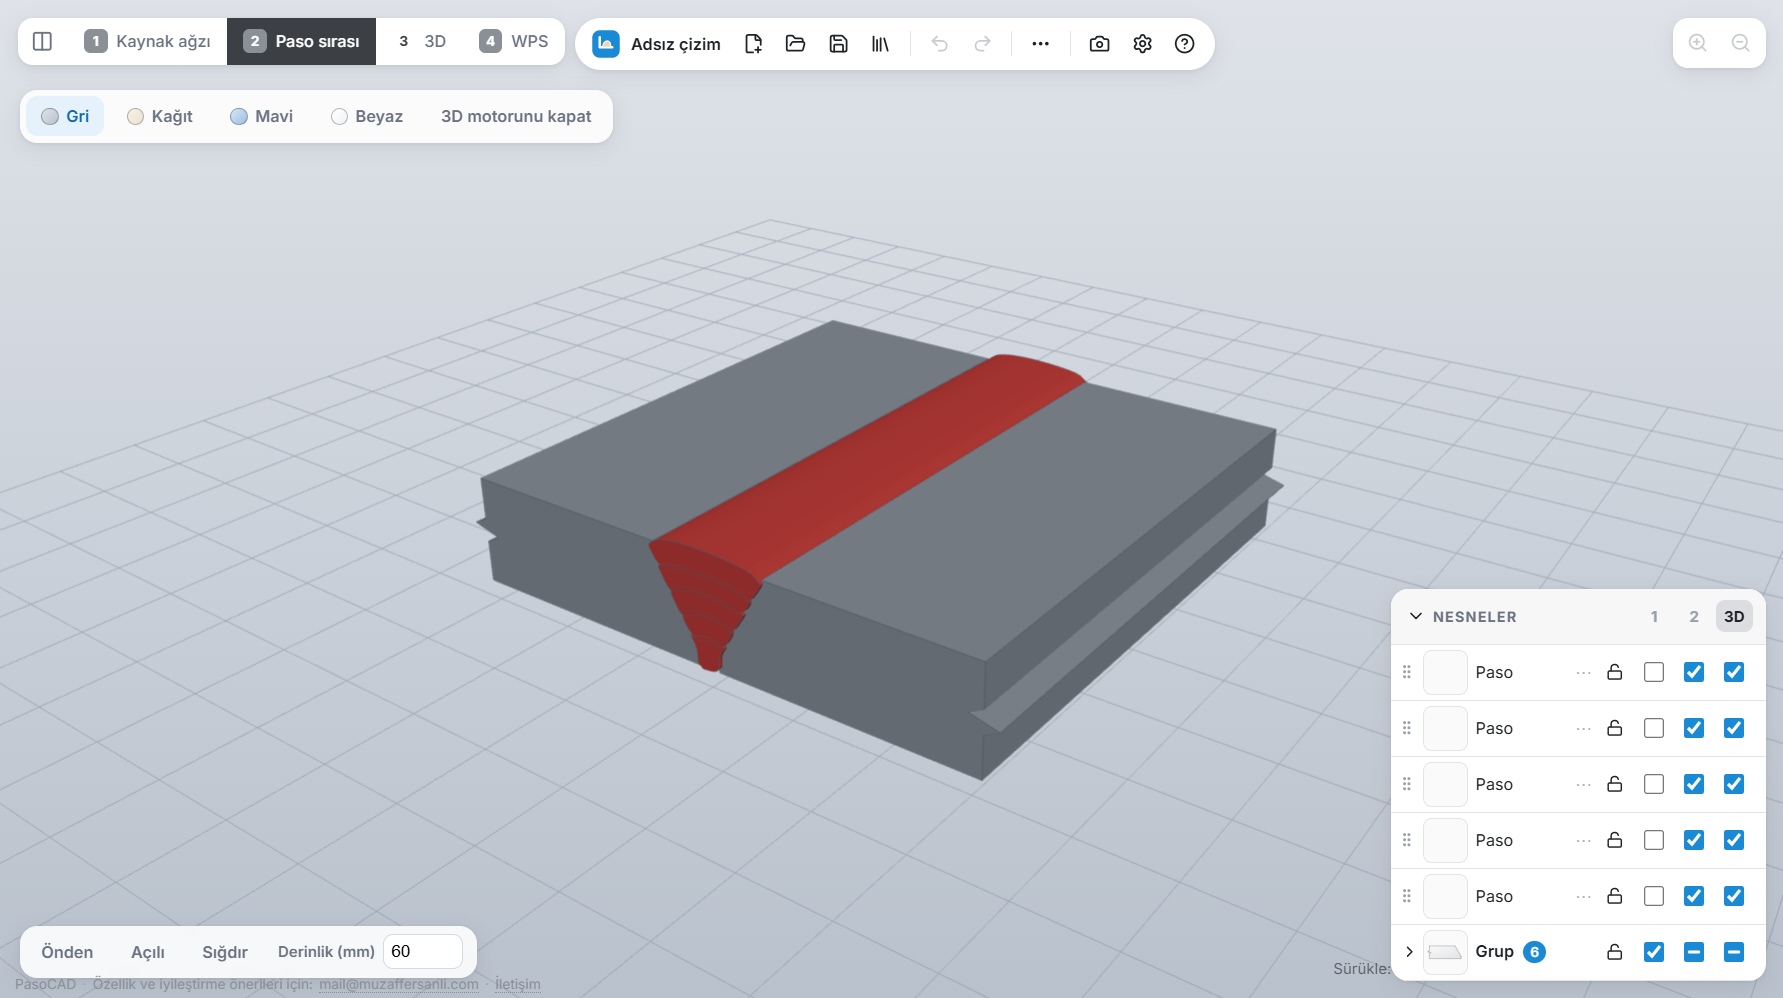Screen dimensions: 1783x998
Task: Click the Grup thumbnail preview
Action: (x=1445, y=952)
